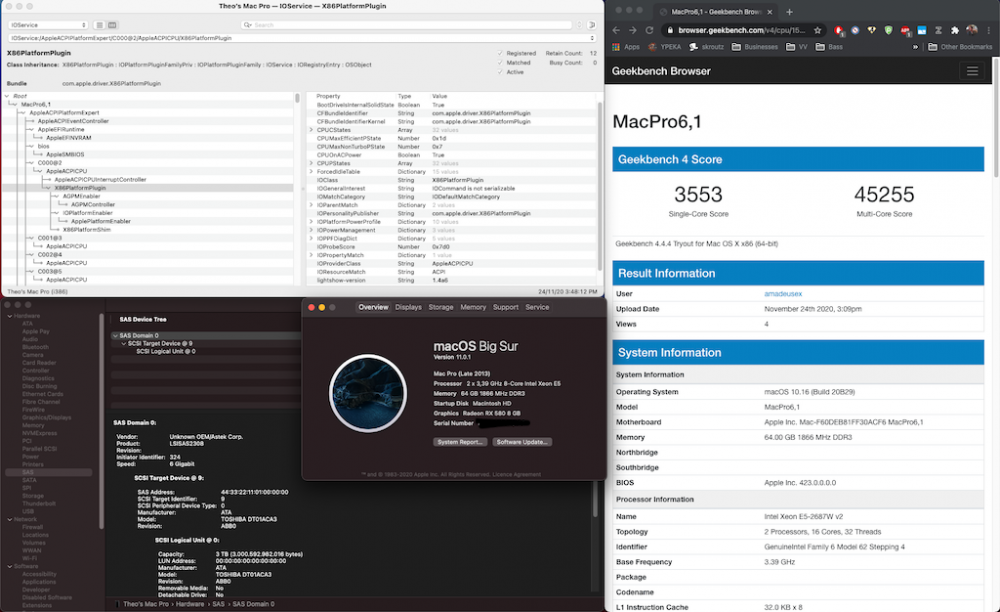Collapse Hardware section in System Report

[x=10, y=316]
